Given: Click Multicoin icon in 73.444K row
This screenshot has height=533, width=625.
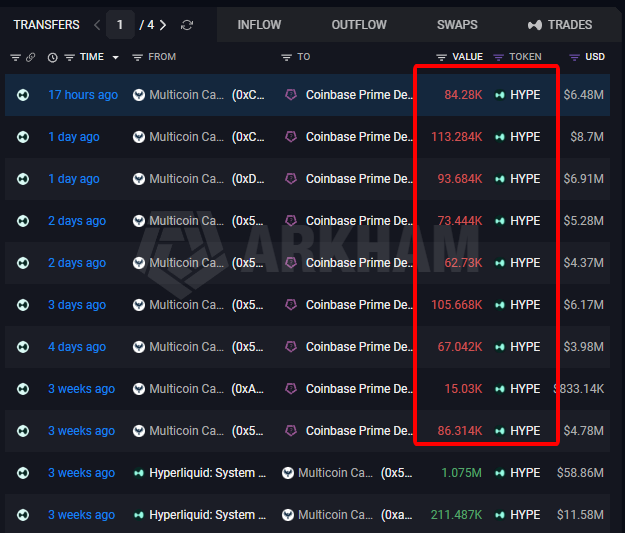Looking at the screenshot, I should (139, 221).
